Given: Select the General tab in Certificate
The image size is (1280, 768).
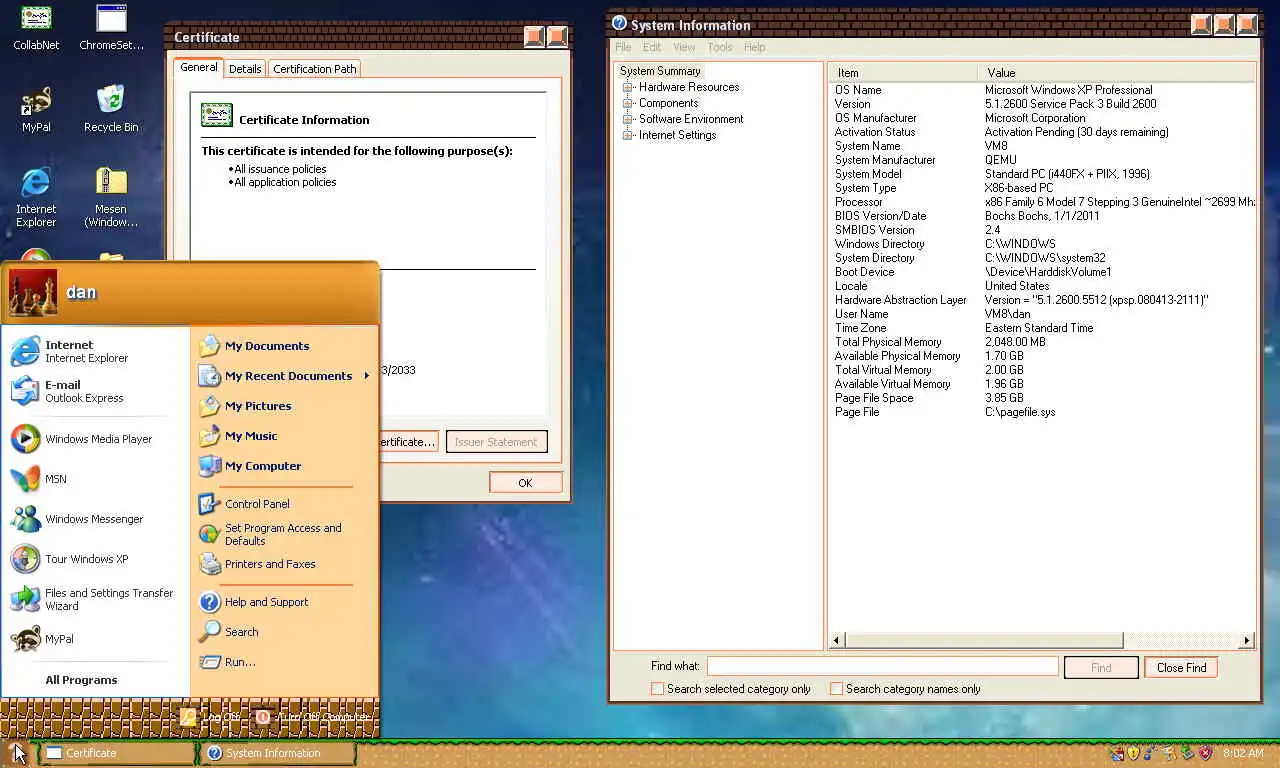Looking at the screenshot, I should pyautogui.click(x=198, y=67).
